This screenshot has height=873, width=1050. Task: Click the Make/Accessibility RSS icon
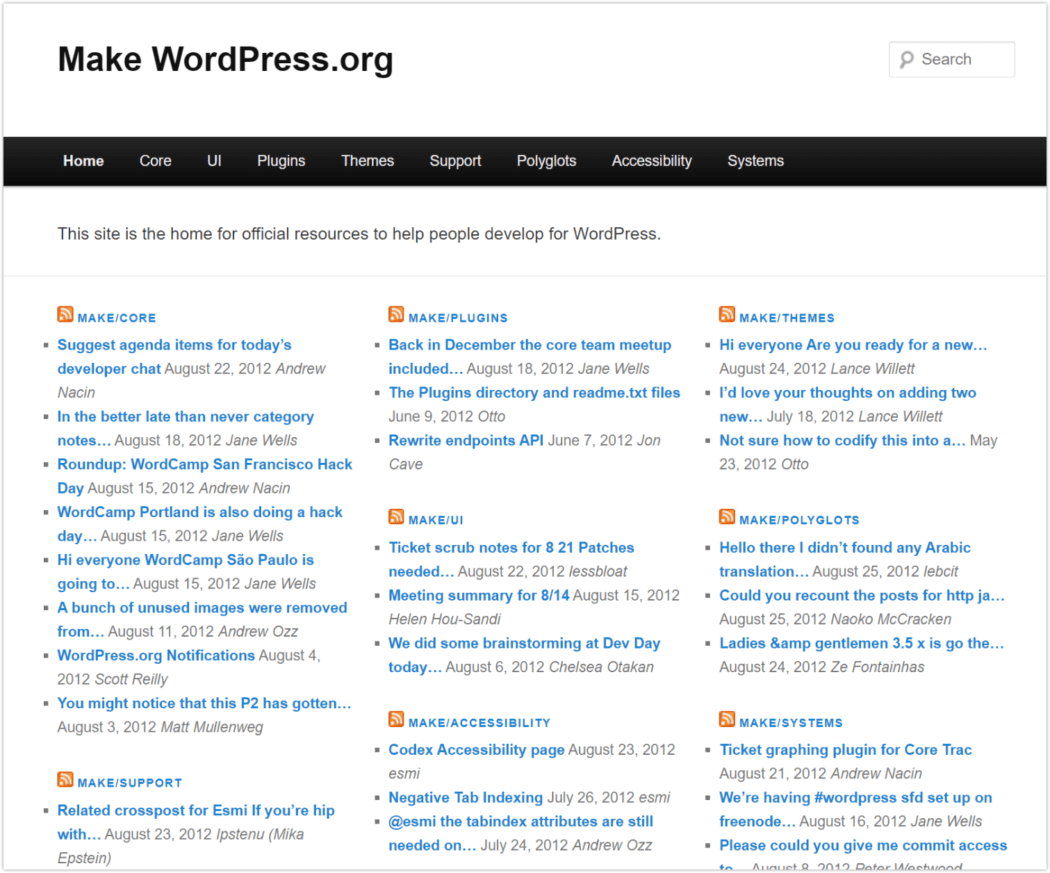coord(396,720)
